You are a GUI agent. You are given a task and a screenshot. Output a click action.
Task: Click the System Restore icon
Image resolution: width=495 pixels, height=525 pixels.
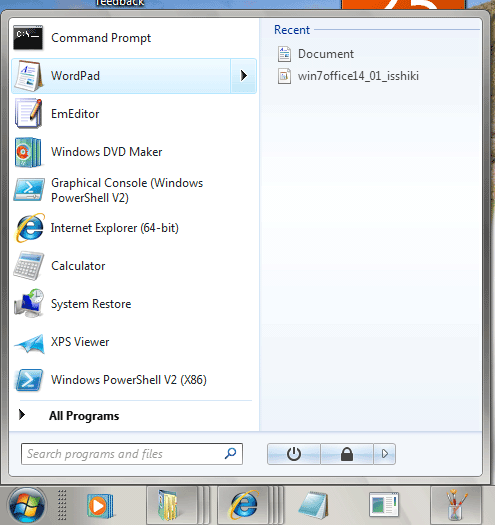coord(29,303)
